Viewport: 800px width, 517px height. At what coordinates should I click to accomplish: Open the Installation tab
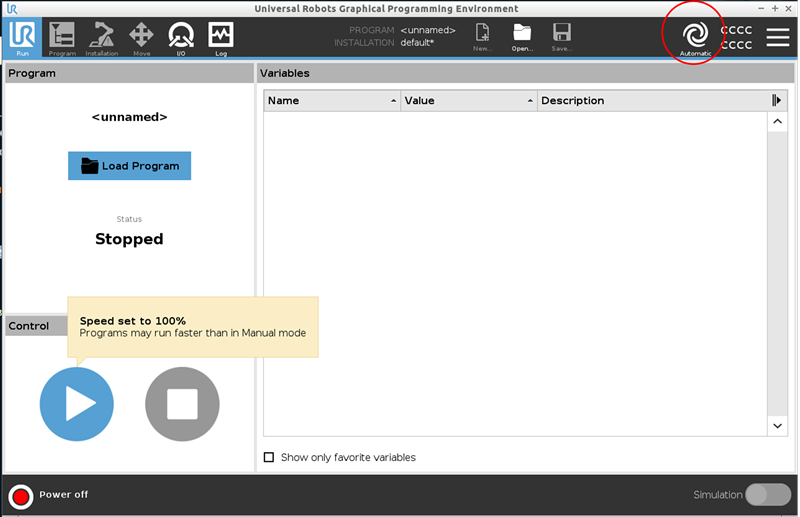(x=102, y=39)
